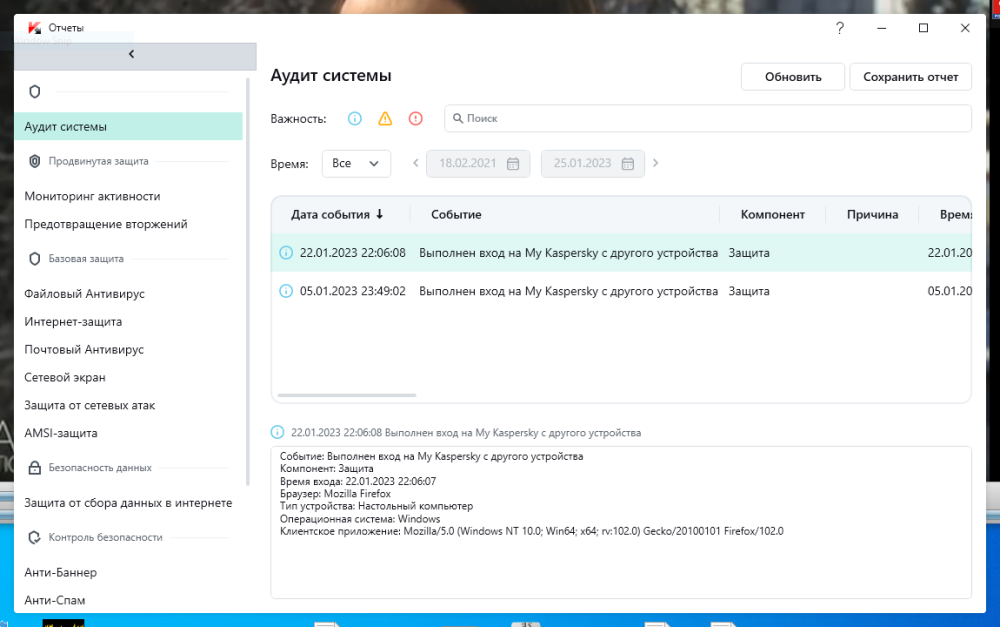Click the Тип устройства detail line
This screenshot has height=627, width=1000.
376,506
